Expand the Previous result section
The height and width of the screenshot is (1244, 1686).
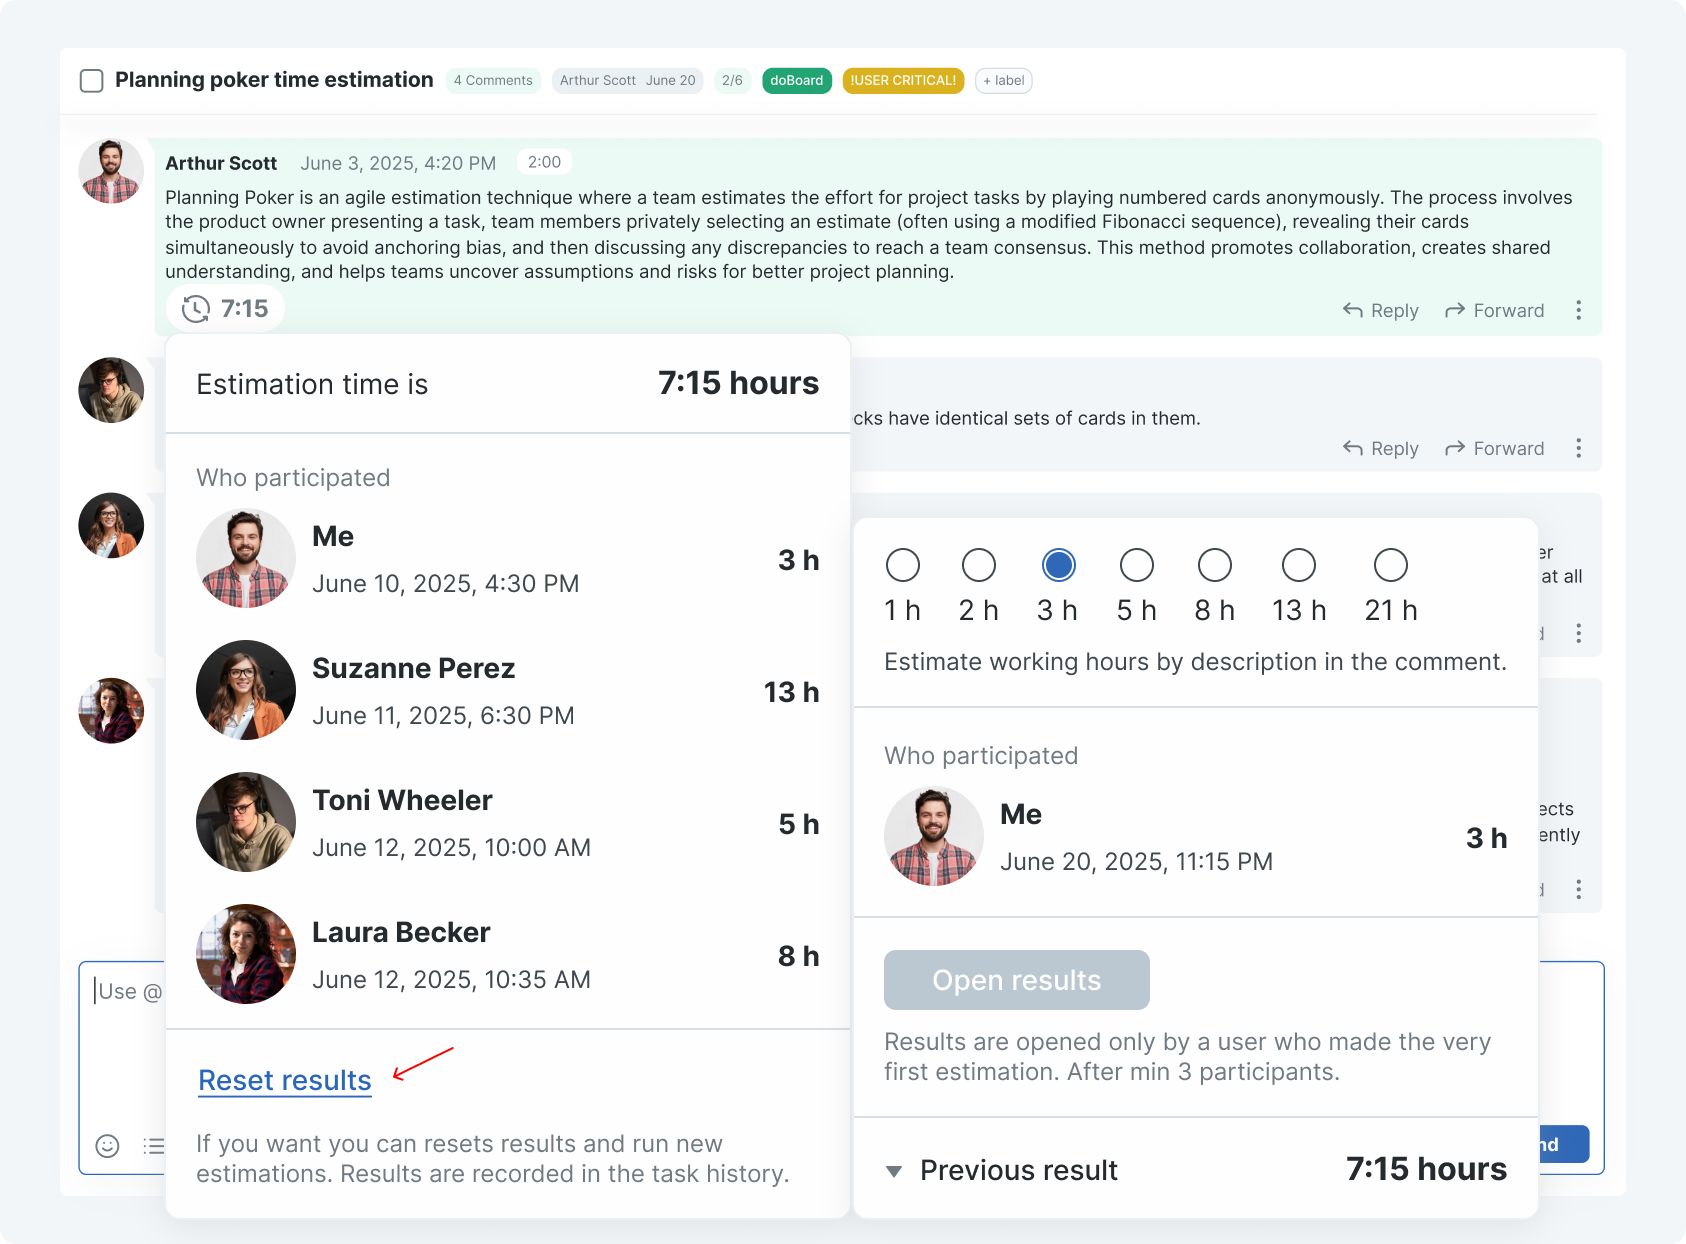[x=894, y=1171]
